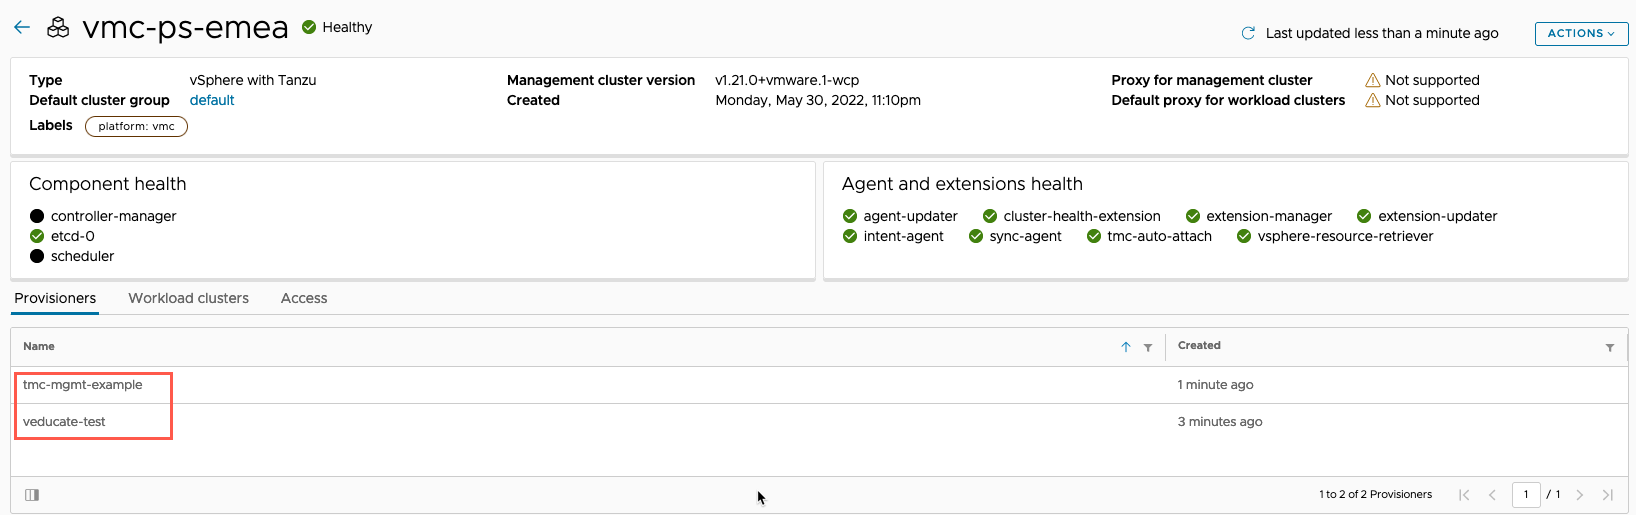
Task: Switch to the Workload clusters tab
Action: point(188,298)
